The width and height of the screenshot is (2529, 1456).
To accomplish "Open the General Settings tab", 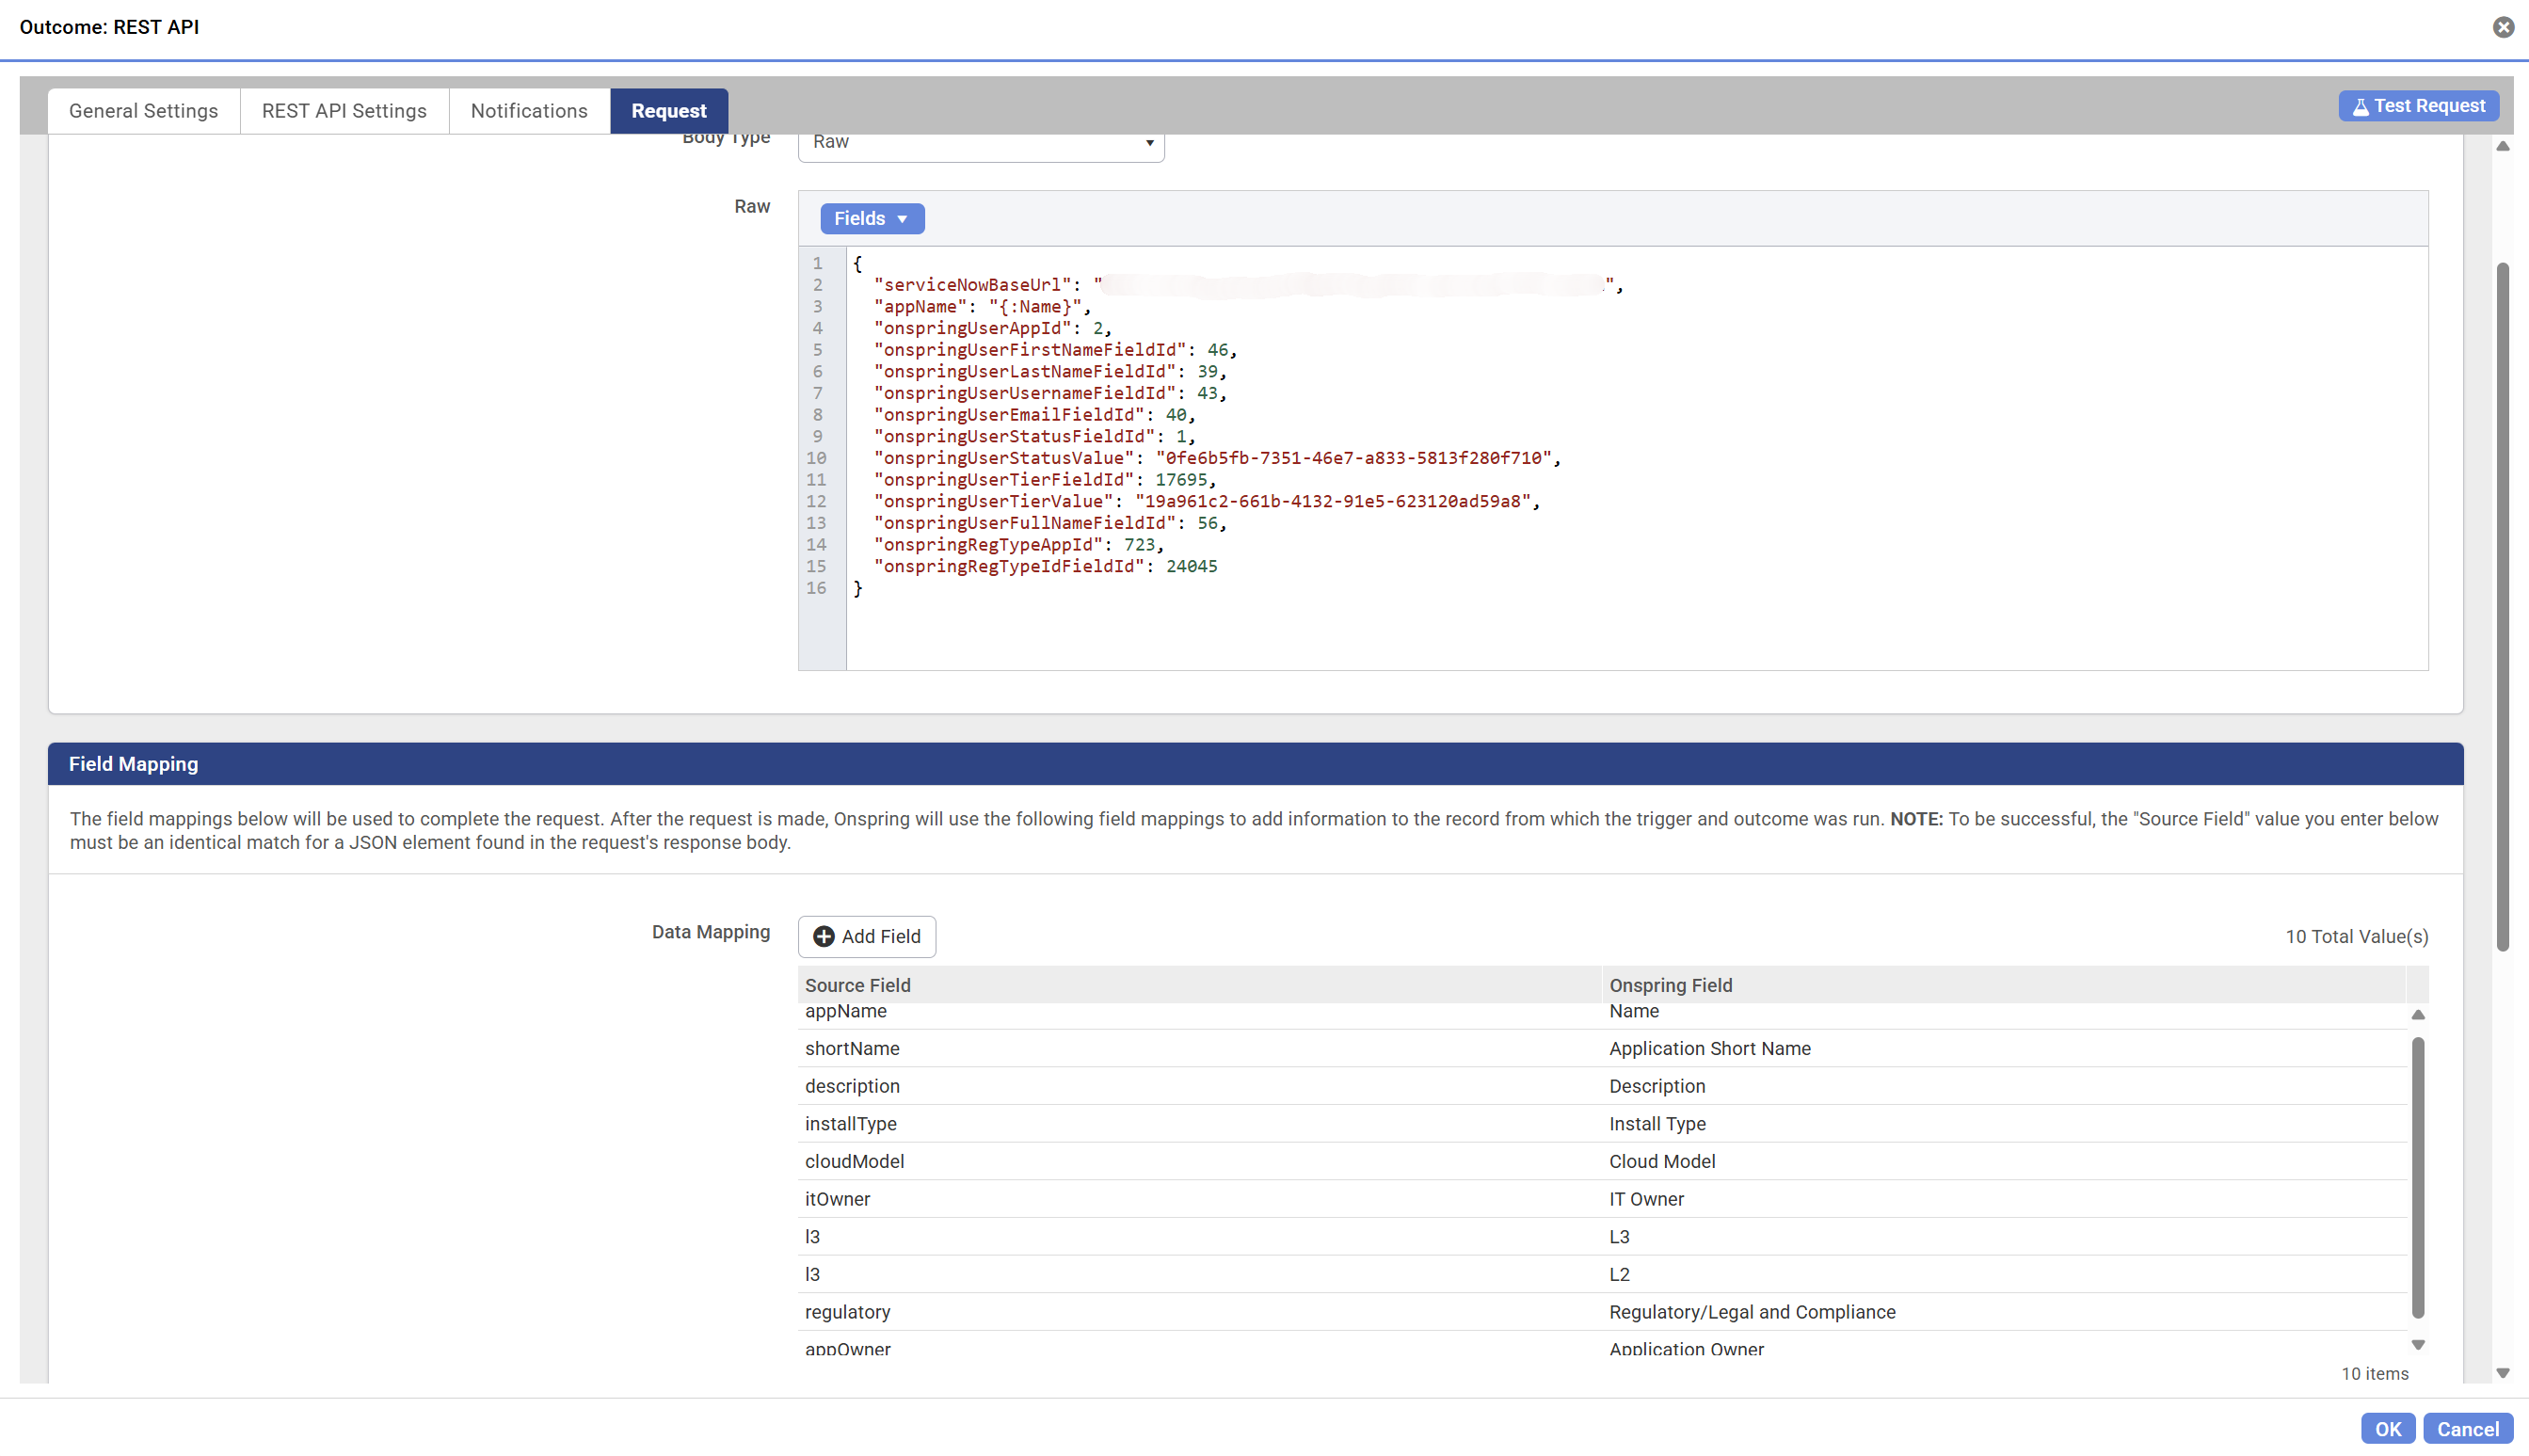I will point(143,111).
